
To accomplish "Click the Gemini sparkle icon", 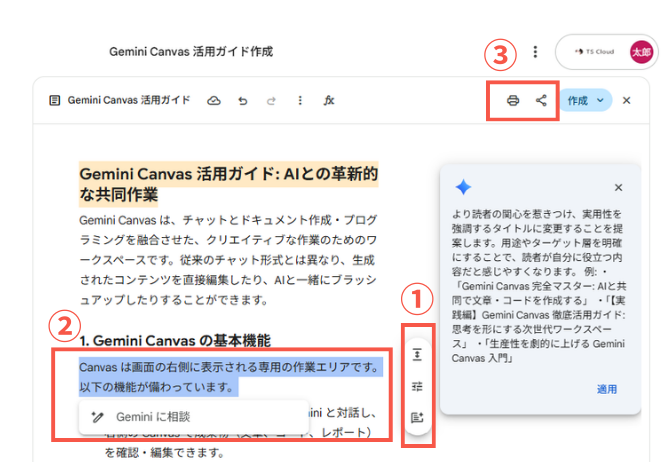I will pos(463,187).
